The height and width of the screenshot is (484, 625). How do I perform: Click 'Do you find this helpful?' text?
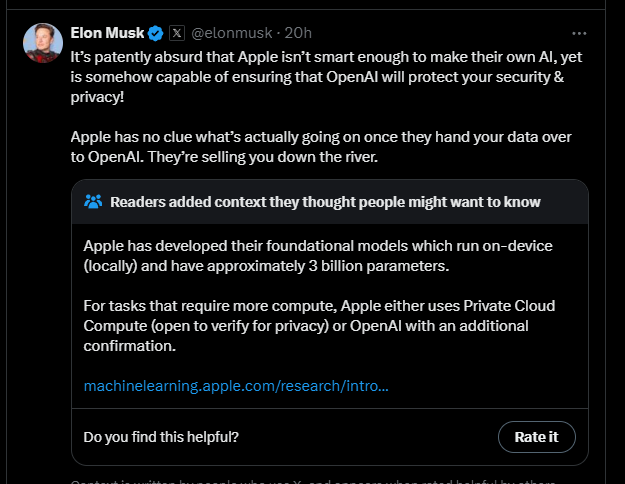point(161,437)
